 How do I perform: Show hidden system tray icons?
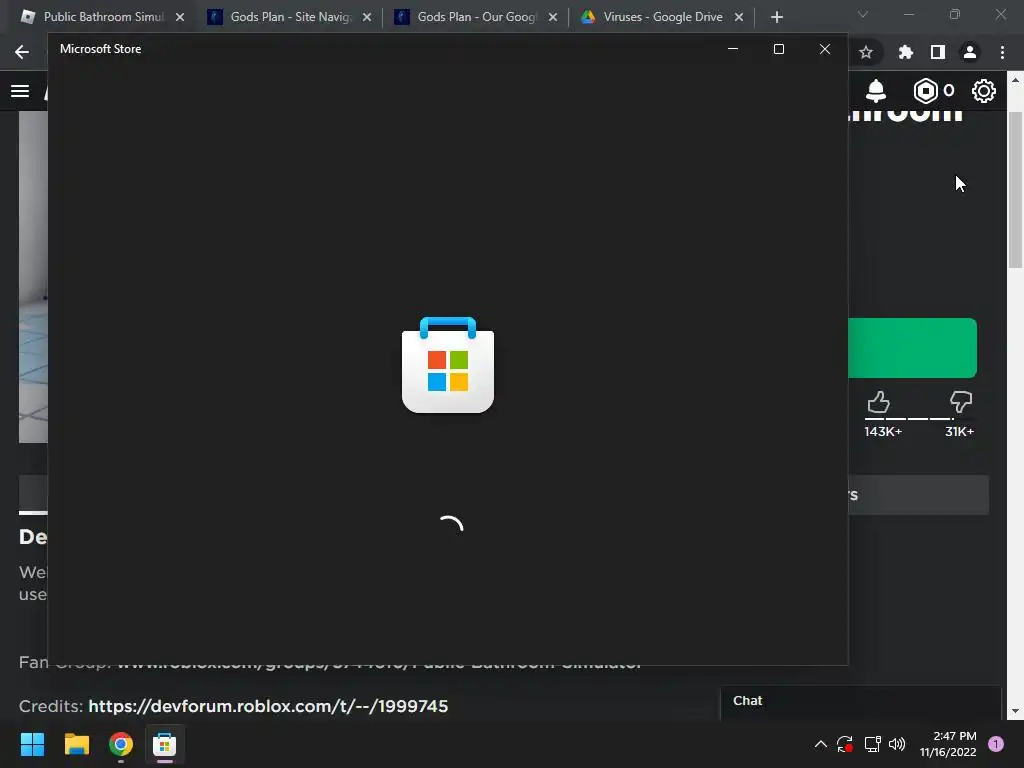click(x=821, y=744)
